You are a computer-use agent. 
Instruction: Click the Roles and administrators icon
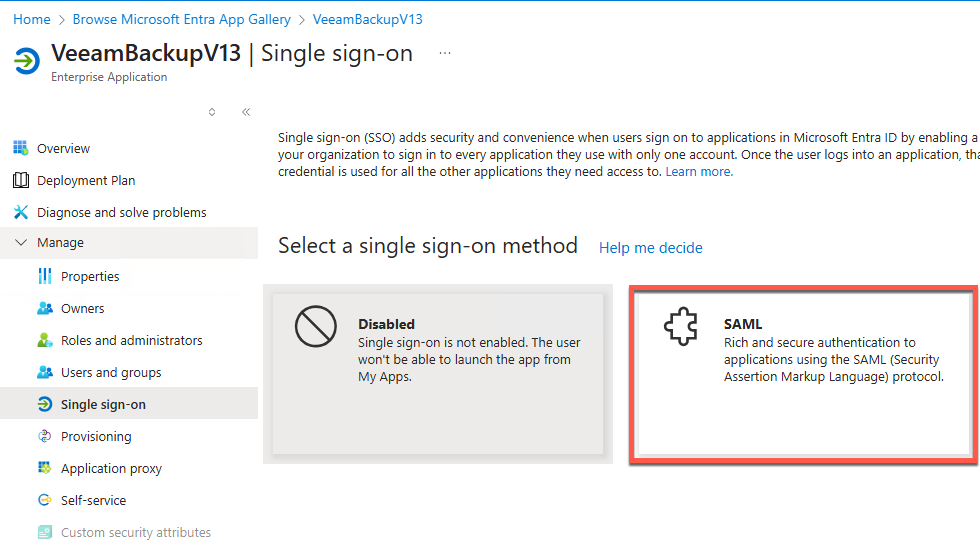point(44,340)
